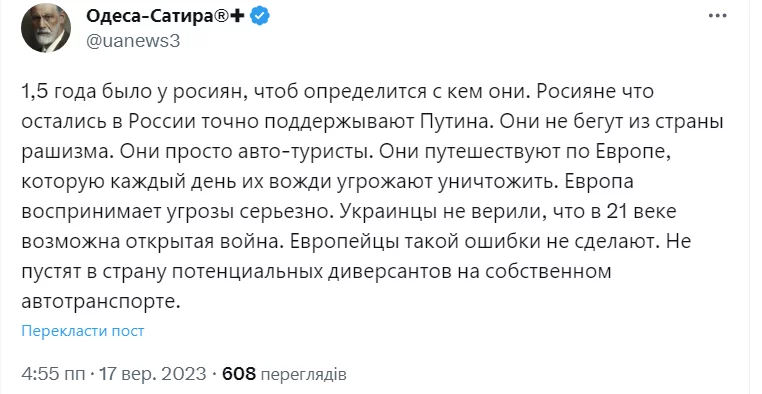Click the 4:55 пп timestamp
762x394 pixels.
coord(55,374)
